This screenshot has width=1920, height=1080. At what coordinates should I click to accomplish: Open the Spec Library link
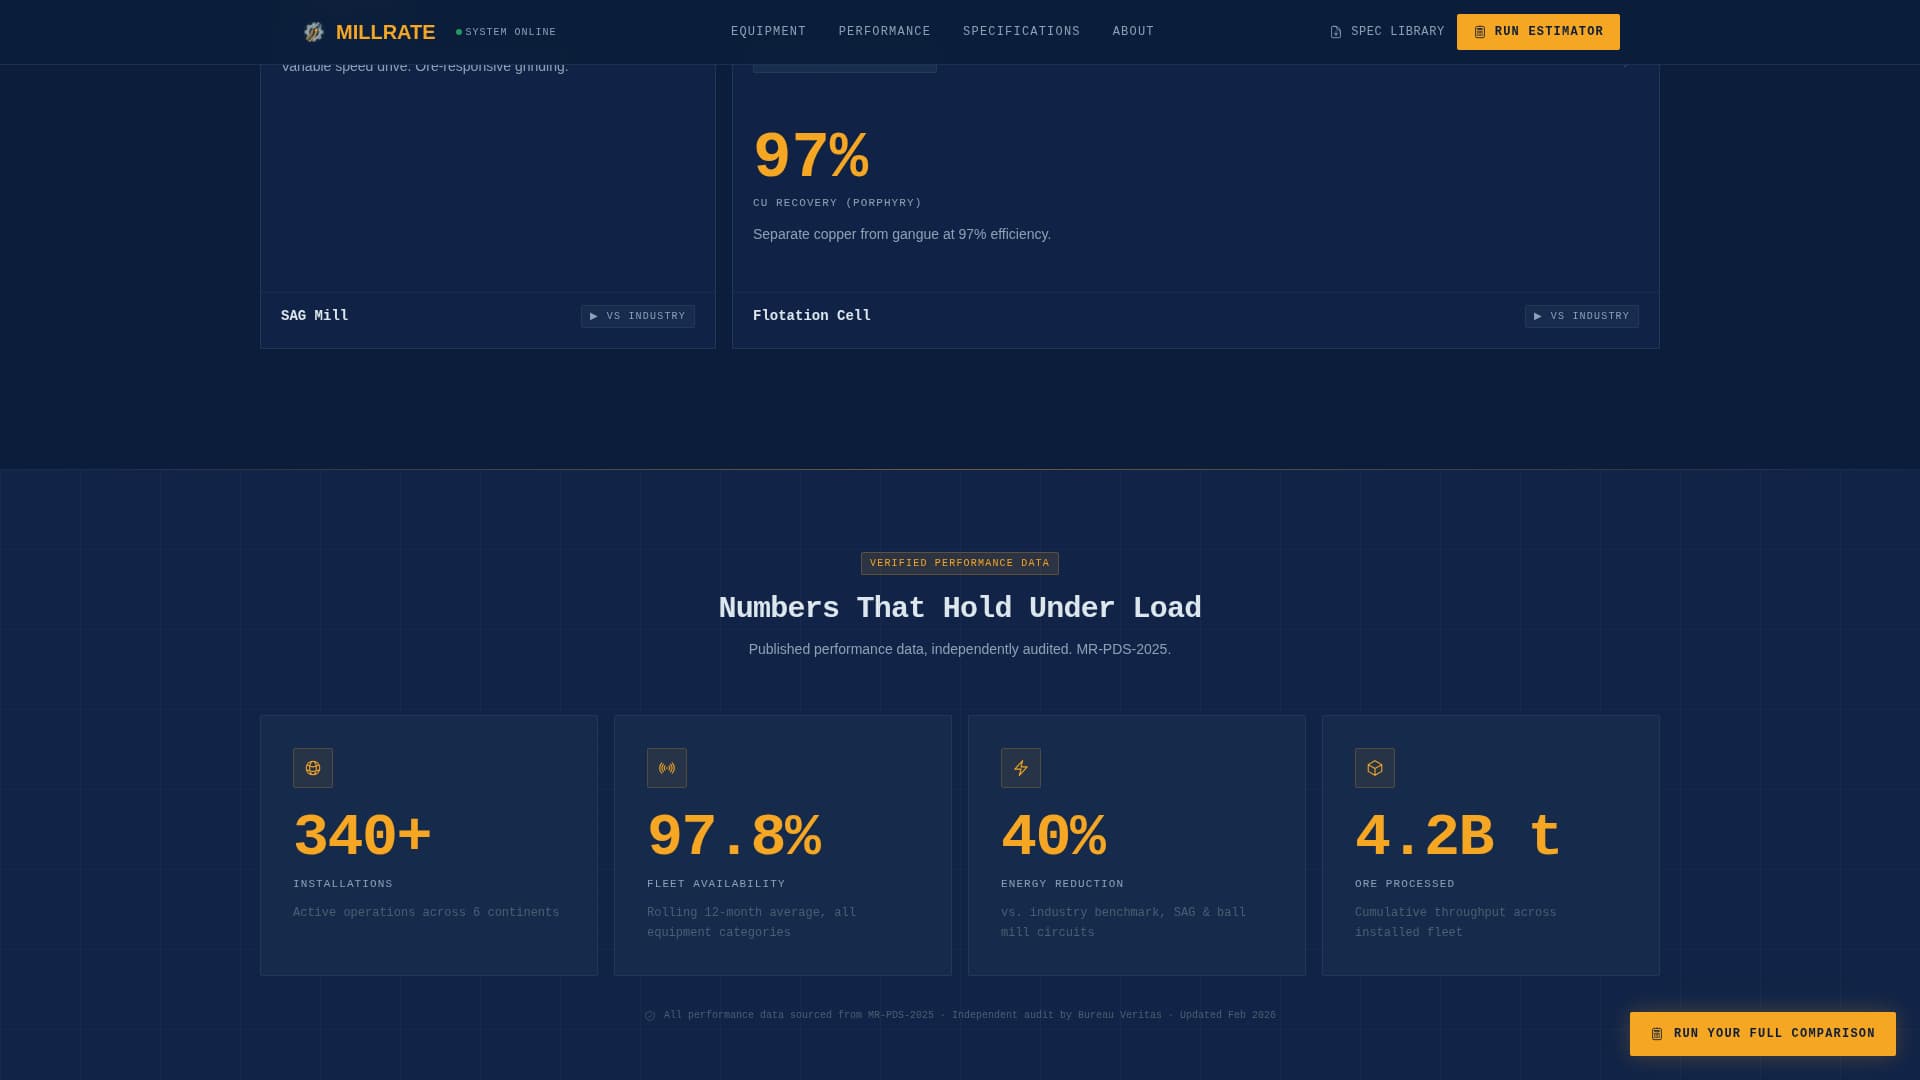pyautogui.click(x=1387, y=32)
